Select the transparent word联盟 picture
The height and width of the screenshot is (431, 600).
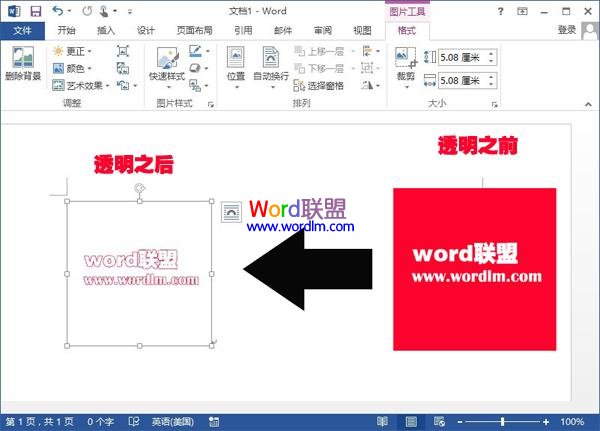[x=140, y=273]
